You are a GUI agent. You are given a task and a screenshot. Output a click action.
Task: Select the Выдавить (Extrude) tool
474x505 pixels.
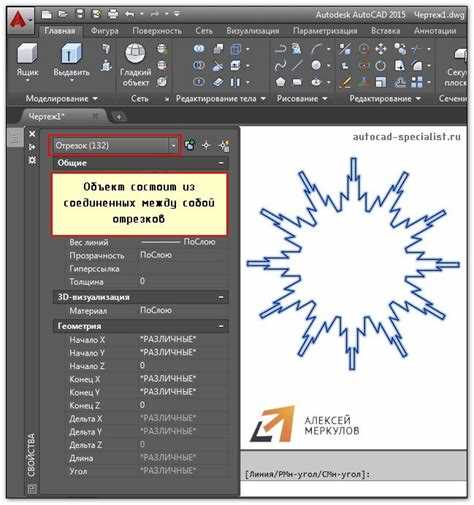coord(71,61)
